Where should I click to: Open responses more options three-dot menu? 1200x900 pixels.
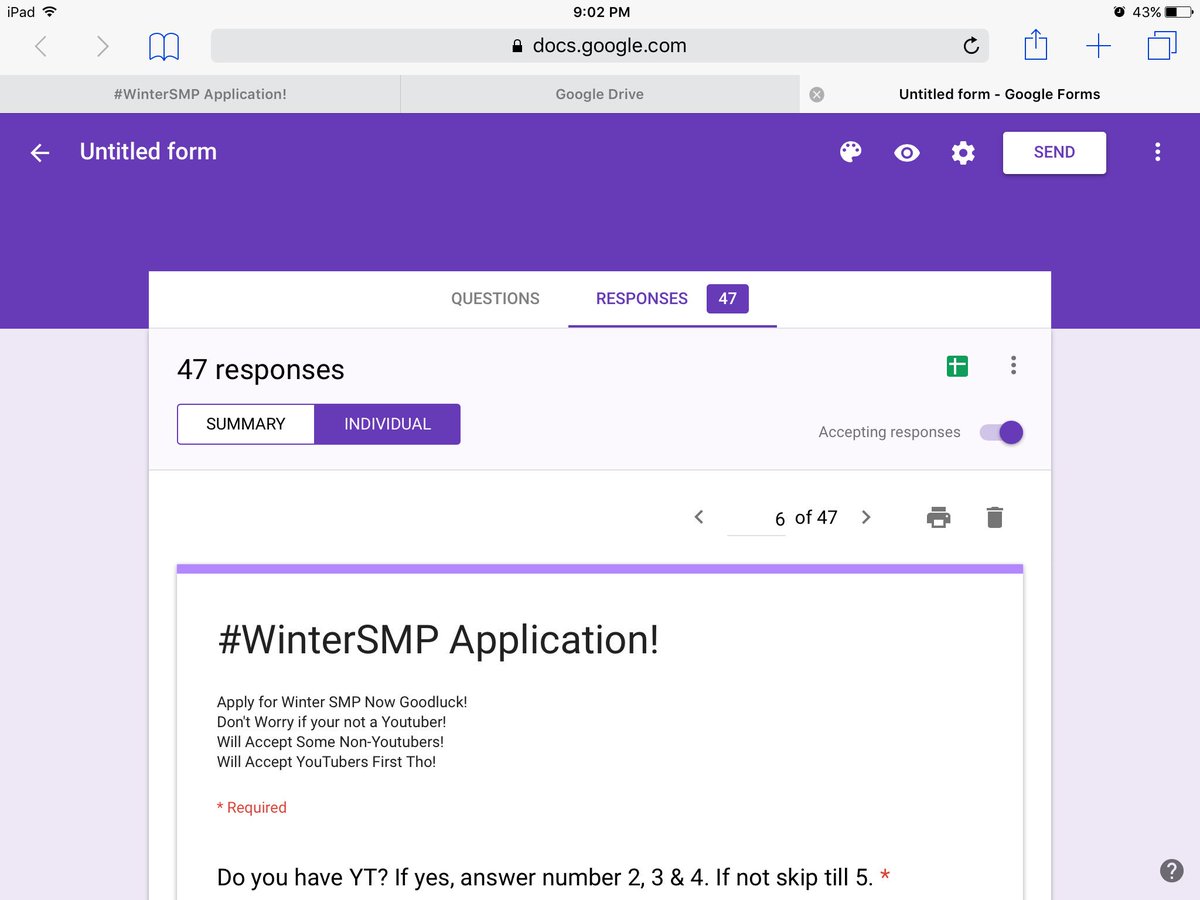coord(1013,365)
